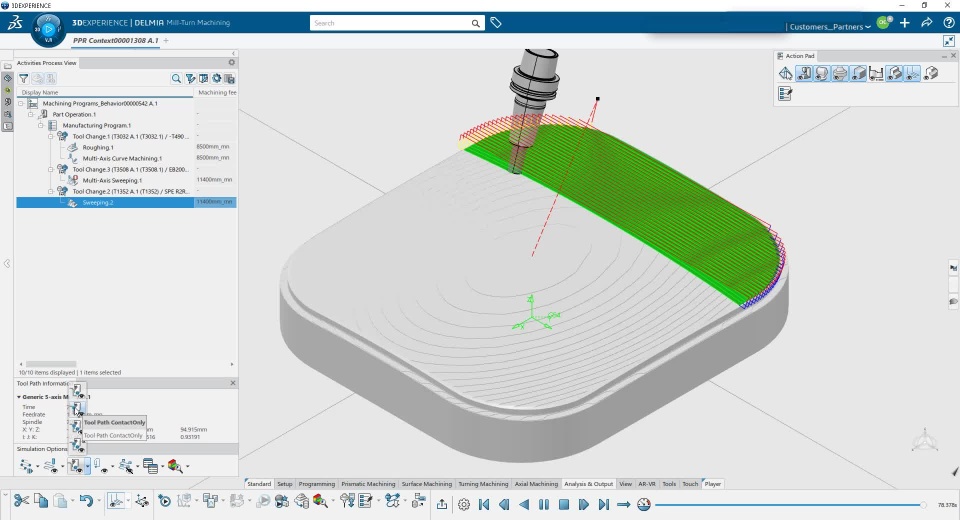This screenshot has height=520, width=960.
Task: Click the Action Pad list icon in second row
Action: tap(785, 94)
